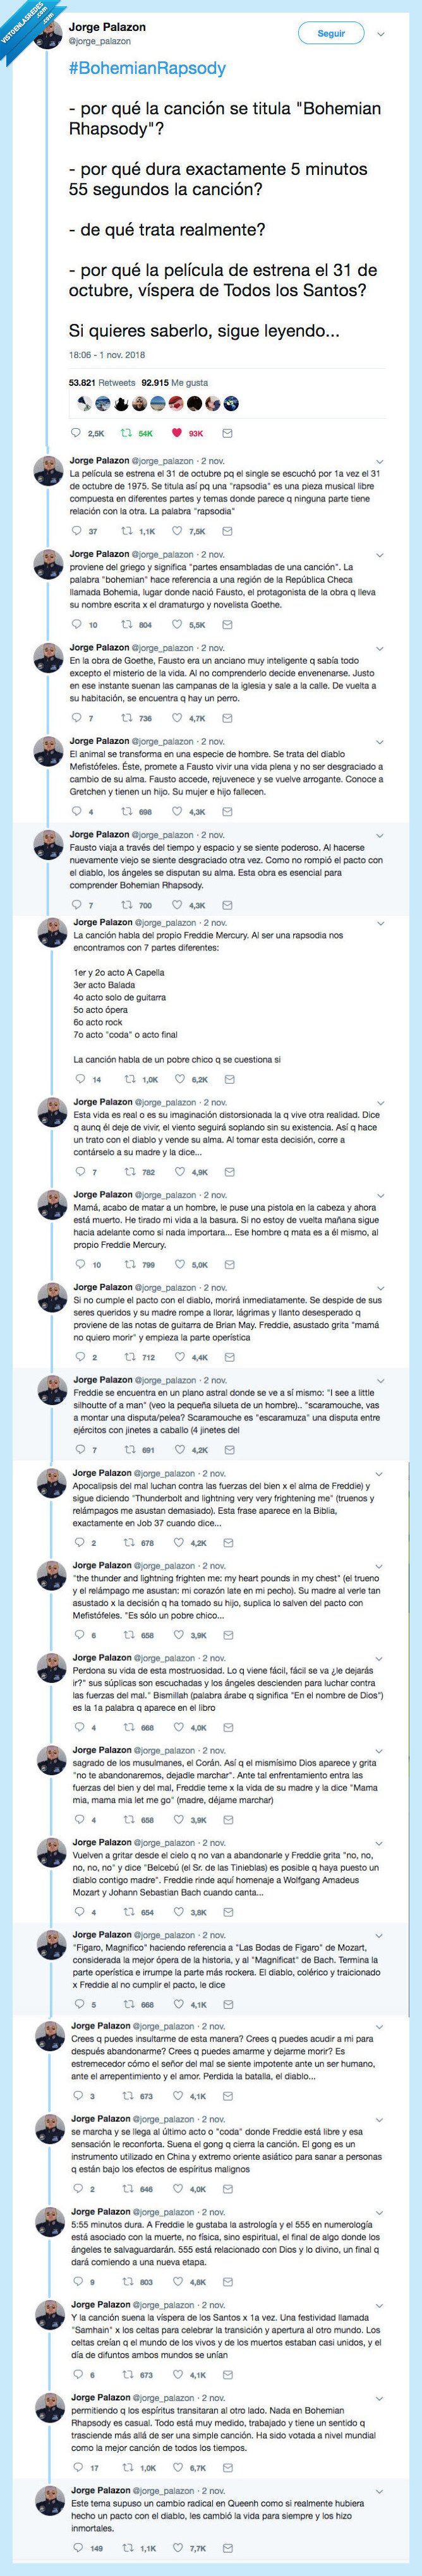Click reply icon showing 2,5K replies
The image size is (422, 2576).
[77, 433]
